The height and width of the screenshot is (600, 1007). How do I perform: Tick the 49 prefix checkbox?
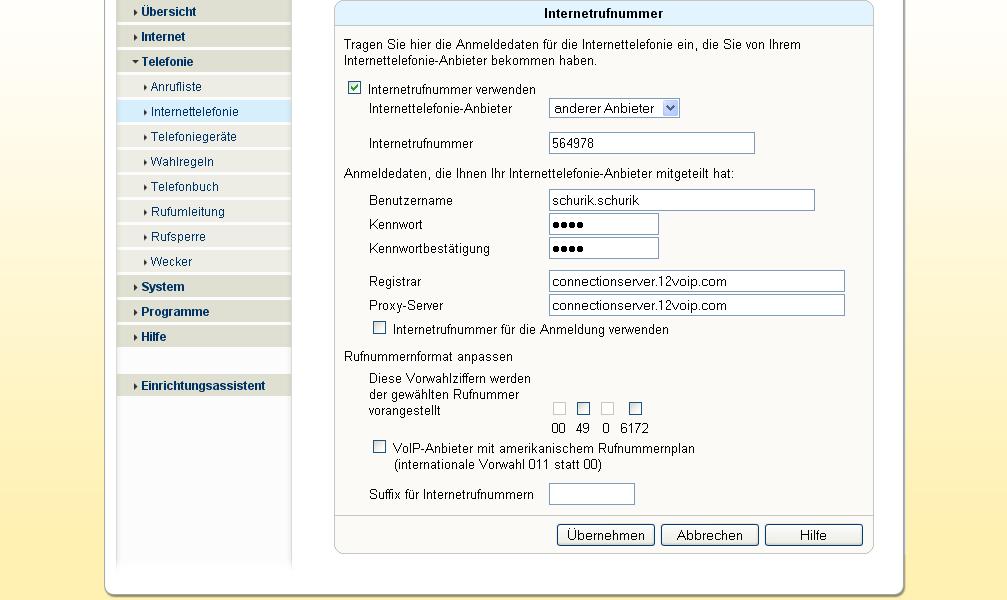(x=583, y=409)
